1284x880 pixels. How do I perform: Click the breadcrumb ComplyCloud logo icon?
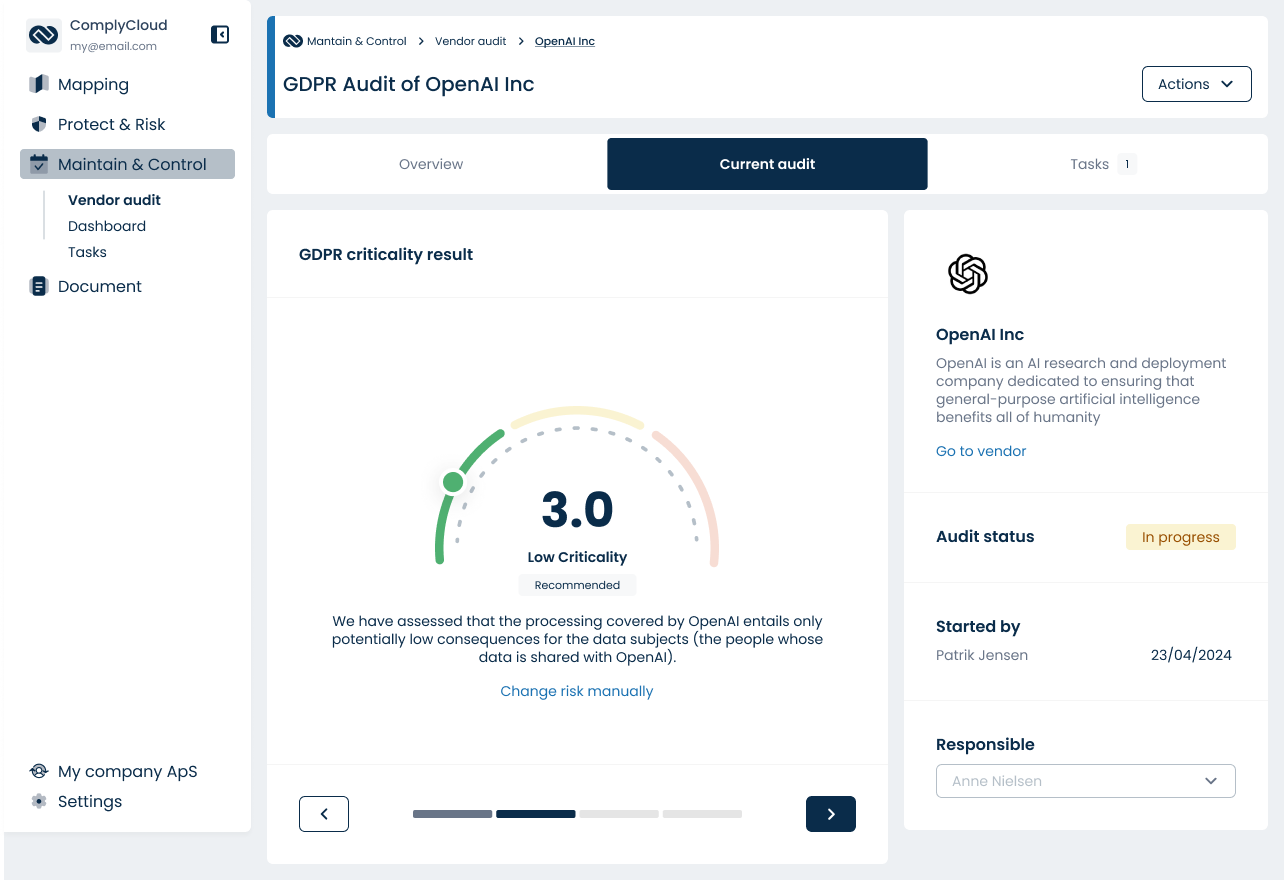point(293,41)
